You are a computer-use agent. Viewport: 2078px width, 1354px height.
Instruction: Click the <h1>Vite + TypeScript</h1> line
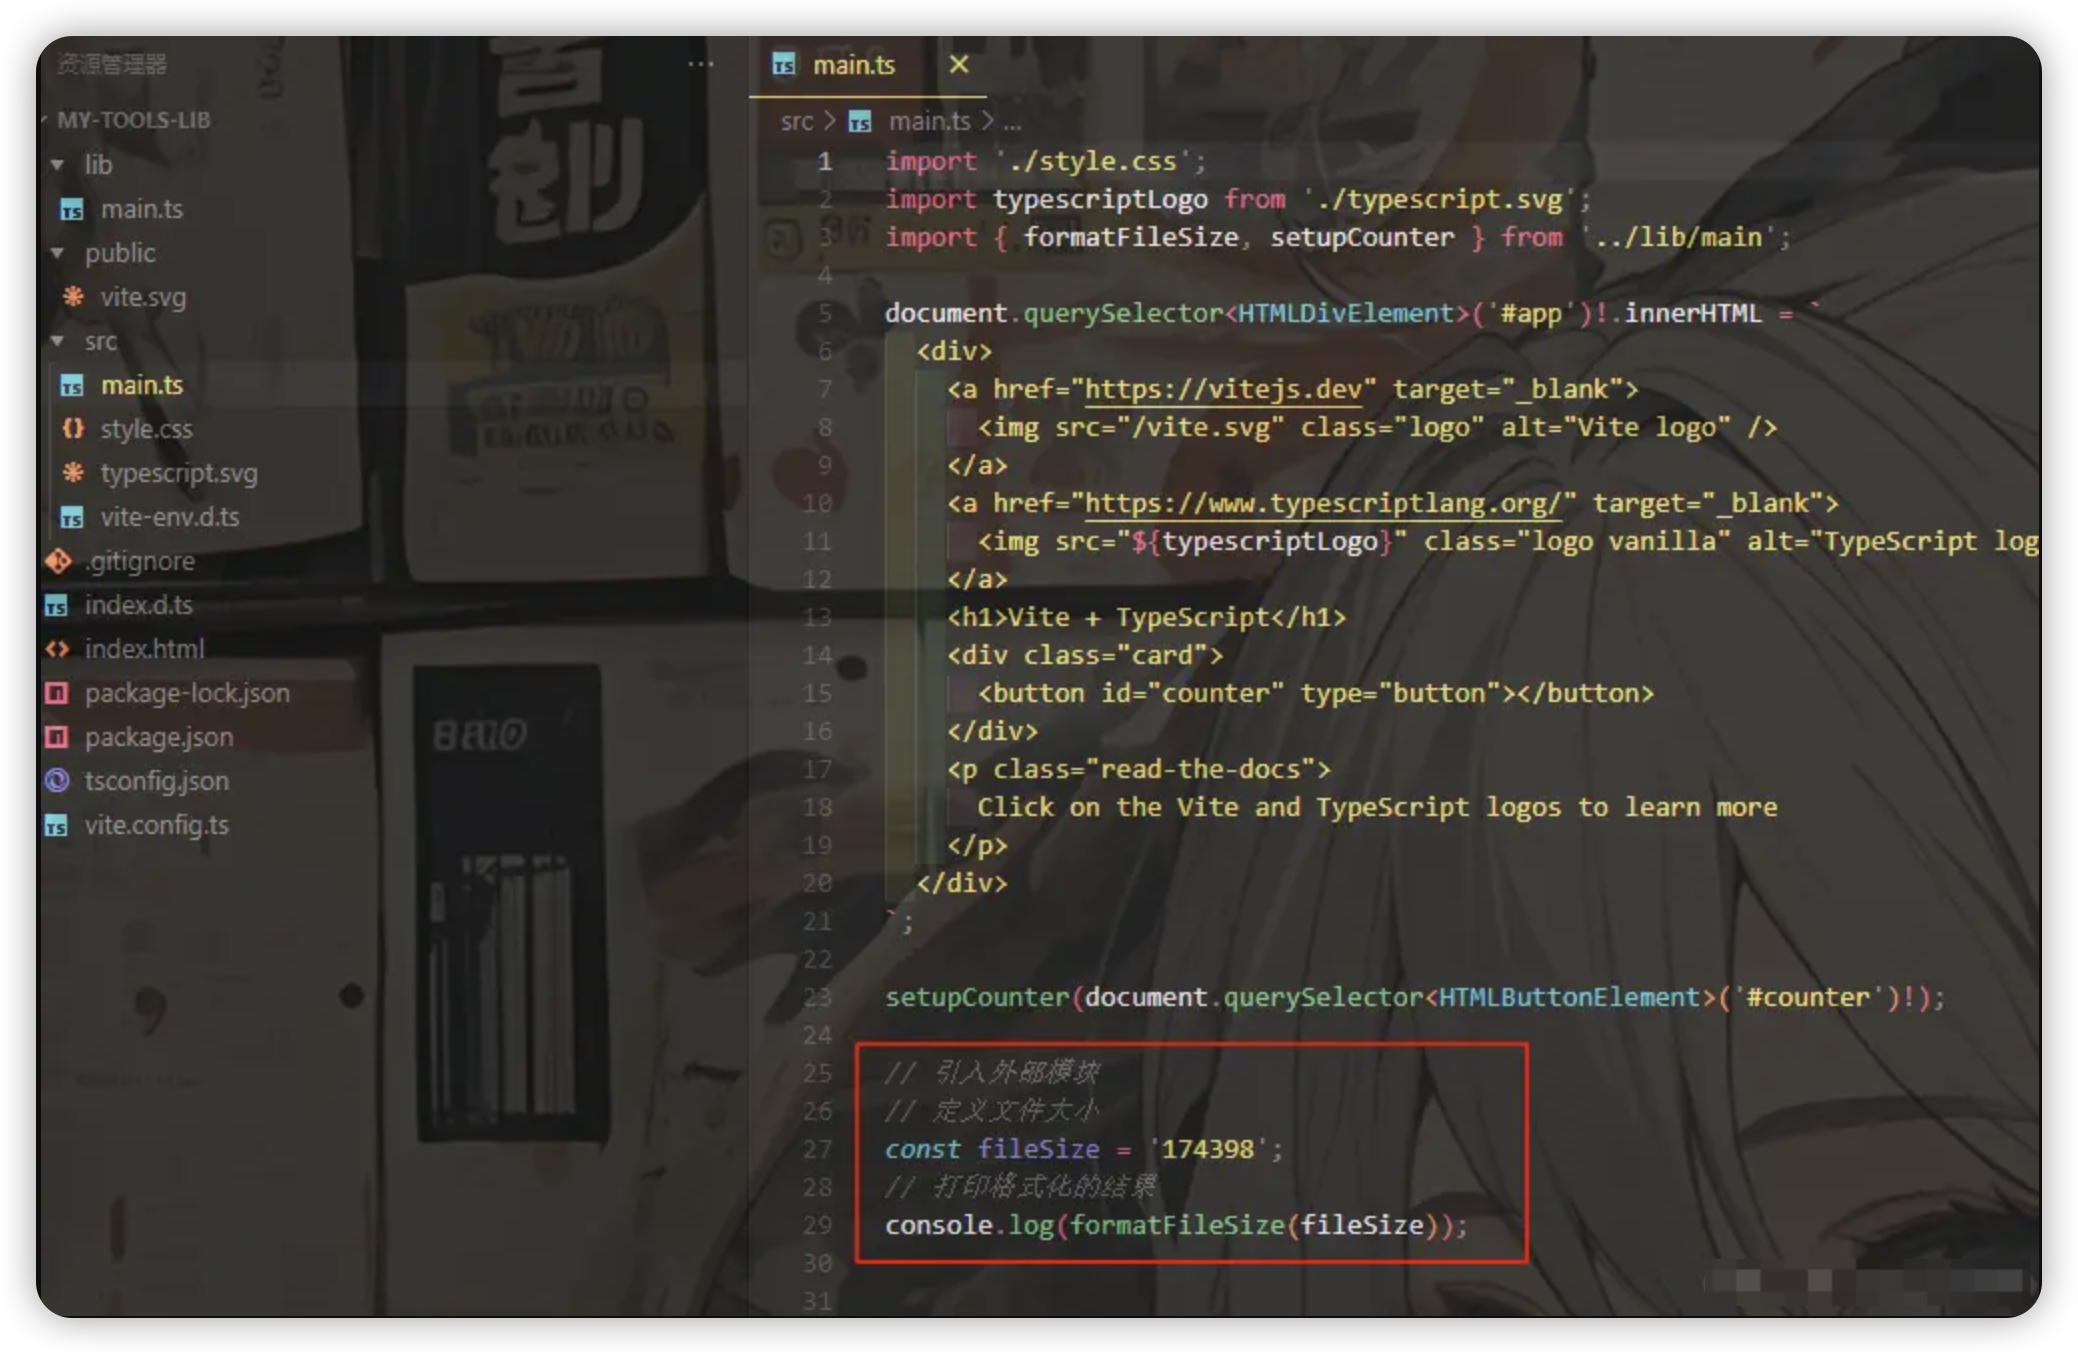pyautogui.click(x=1146, y=617)
